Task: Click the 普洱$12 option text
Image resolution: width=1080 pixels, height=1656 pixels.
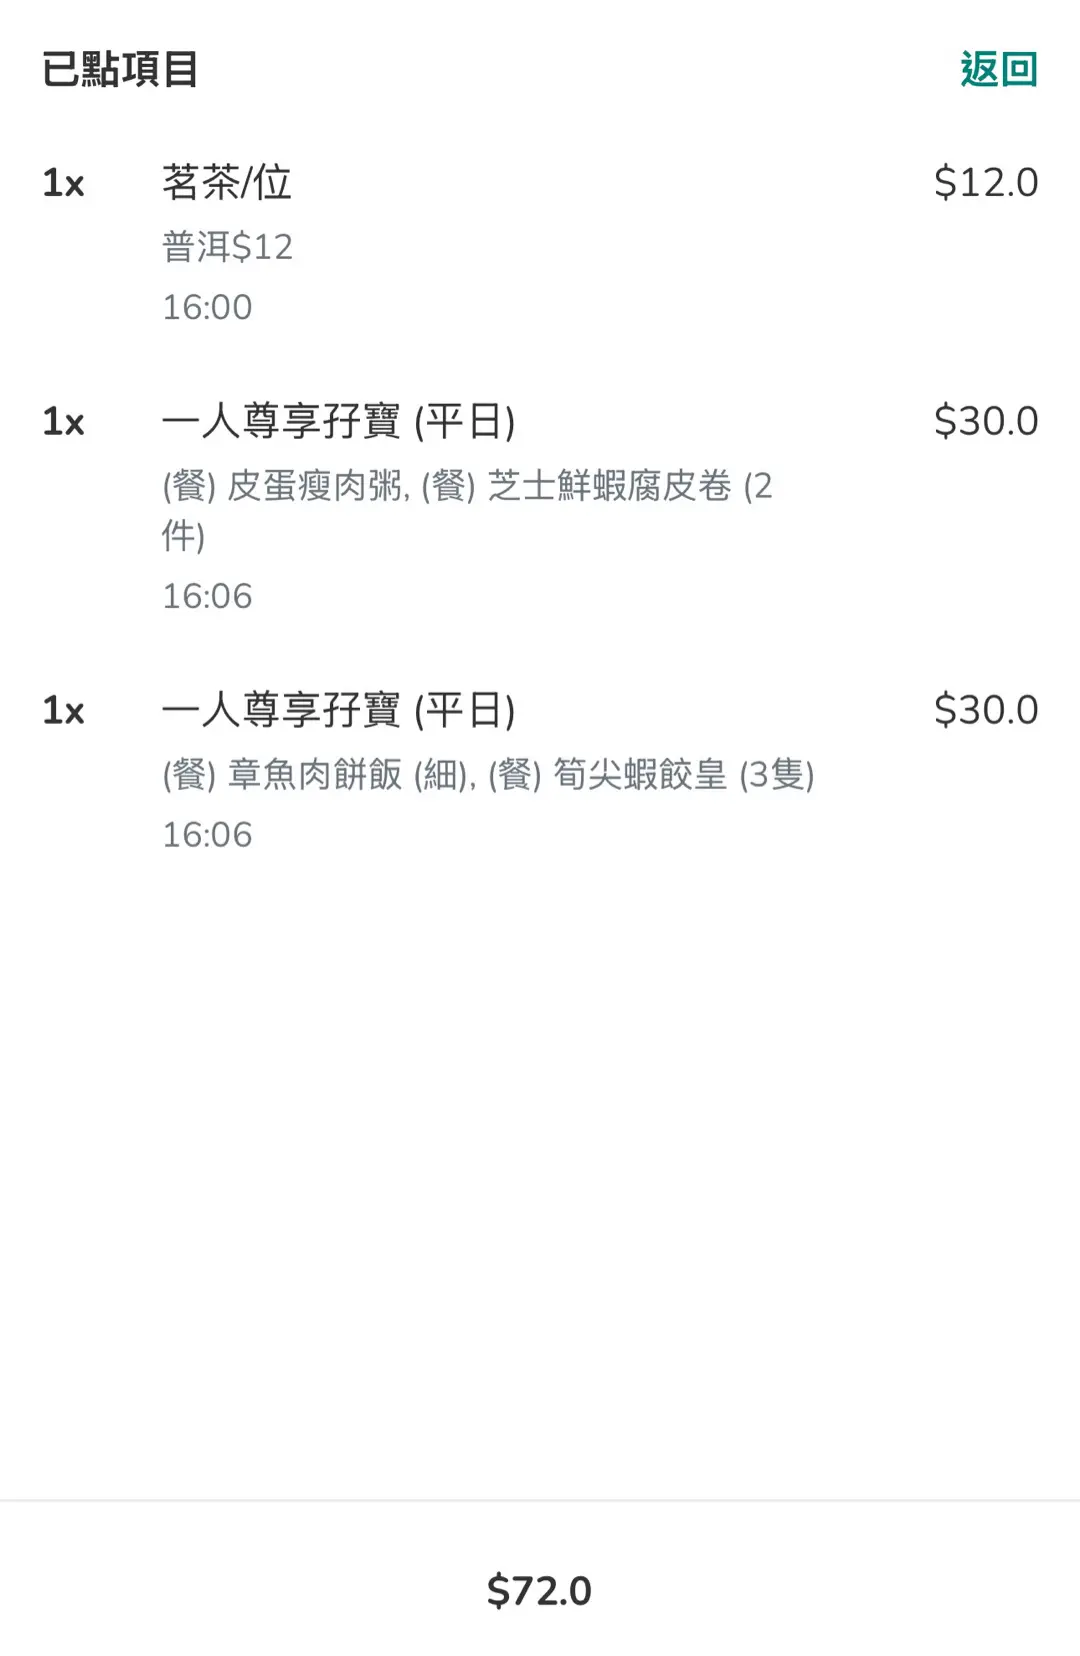Action: [x=227, y=247]
